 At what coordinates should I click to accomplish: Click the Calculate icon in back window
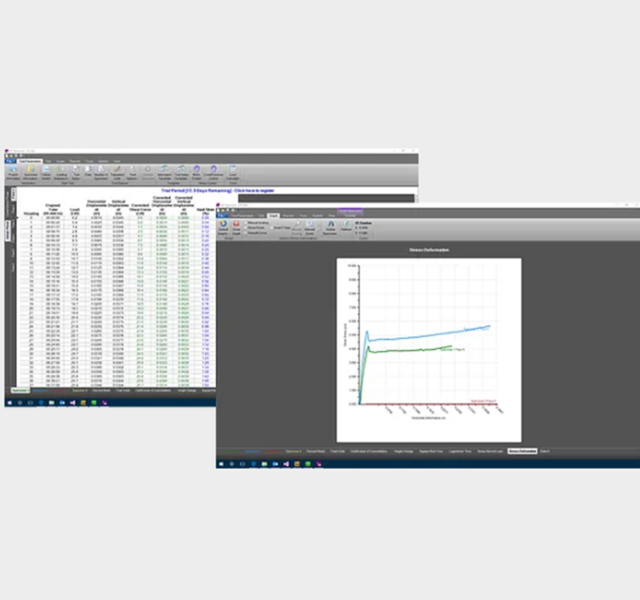[x=233, y=172]
